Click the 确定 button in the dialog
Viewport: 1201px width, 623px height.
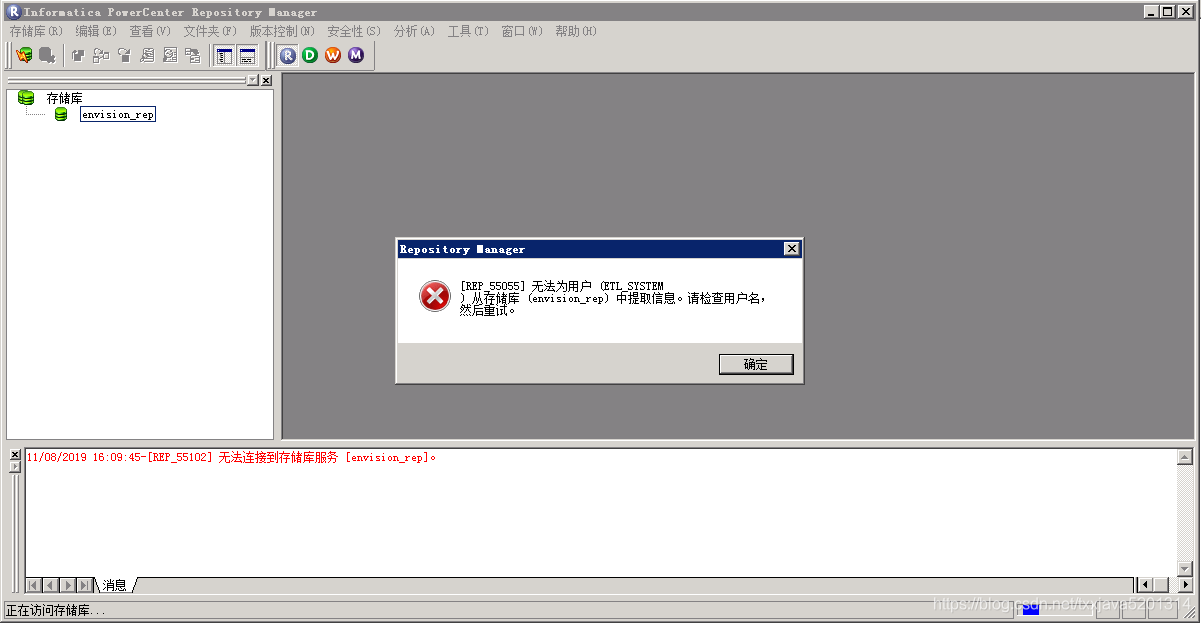point(756,364)
